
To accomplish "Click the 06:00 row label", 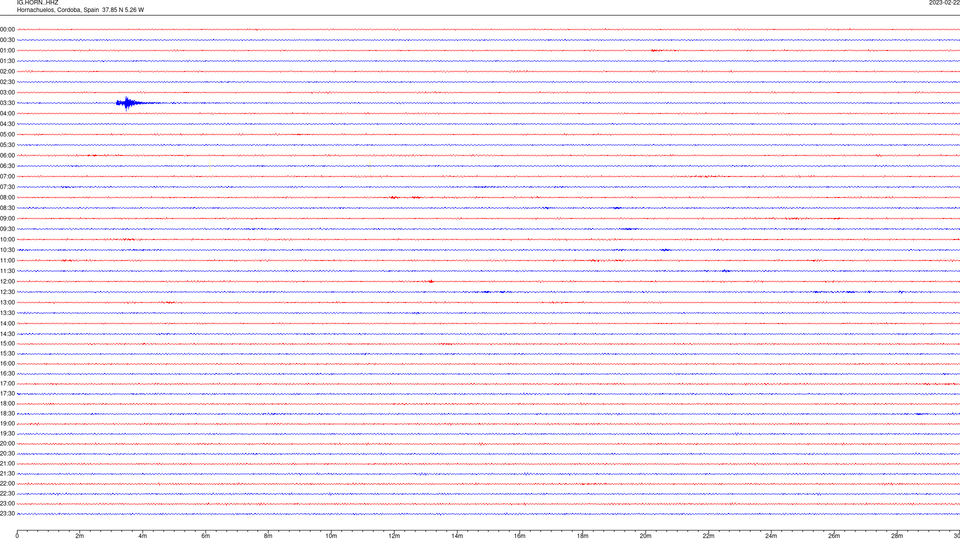I will (7, 156).
